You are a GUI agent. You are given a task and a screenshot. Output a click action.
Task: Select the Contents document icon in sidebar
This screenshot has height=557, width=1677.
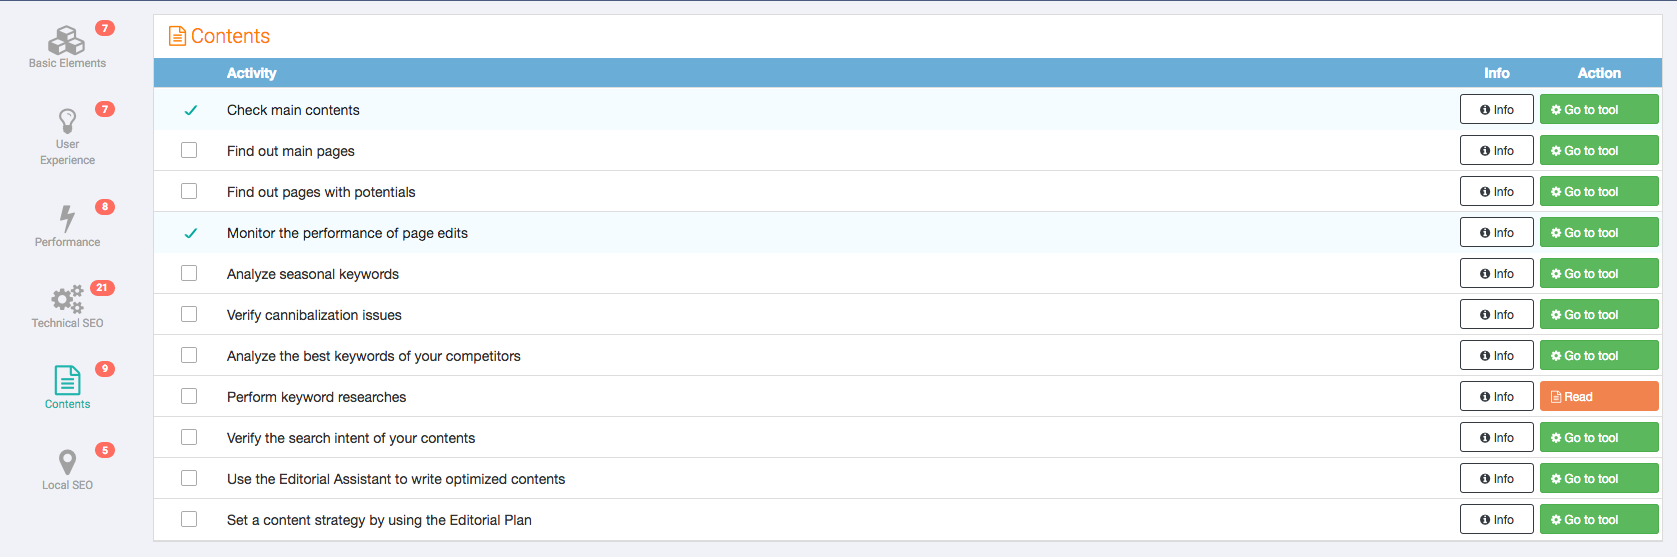click(67, 380)
